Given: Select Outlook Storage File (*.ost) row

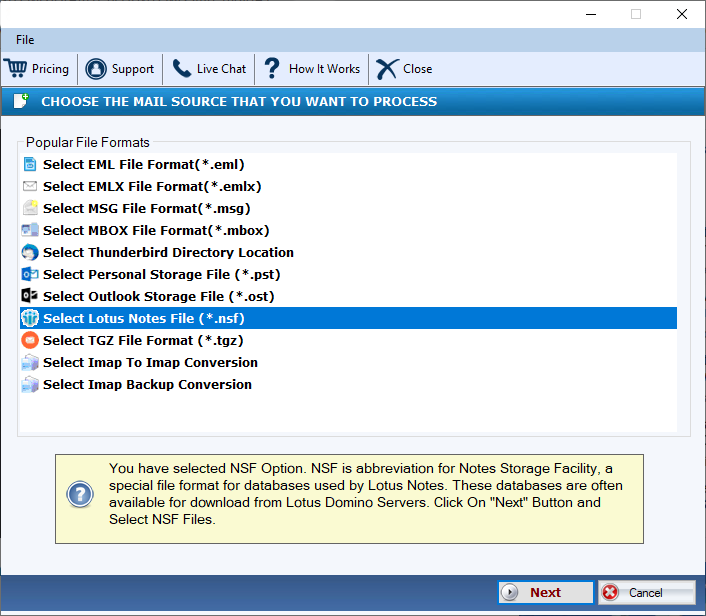Looking at the screenshot, I should tap(348, 296).
